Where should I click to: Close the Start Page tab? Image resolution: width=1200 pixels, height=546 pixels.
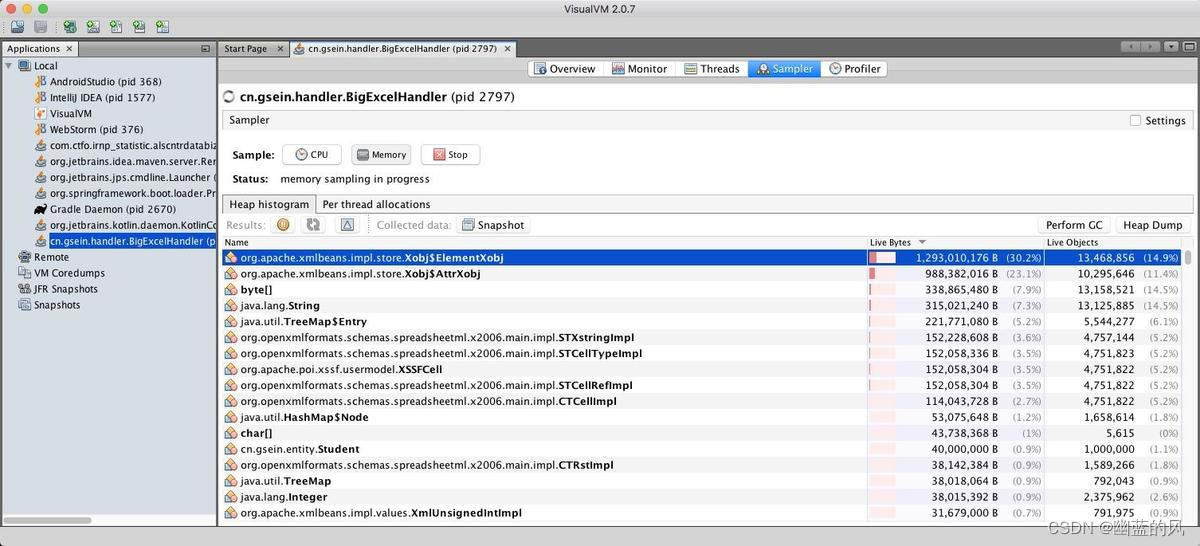(x=281, y=48)
